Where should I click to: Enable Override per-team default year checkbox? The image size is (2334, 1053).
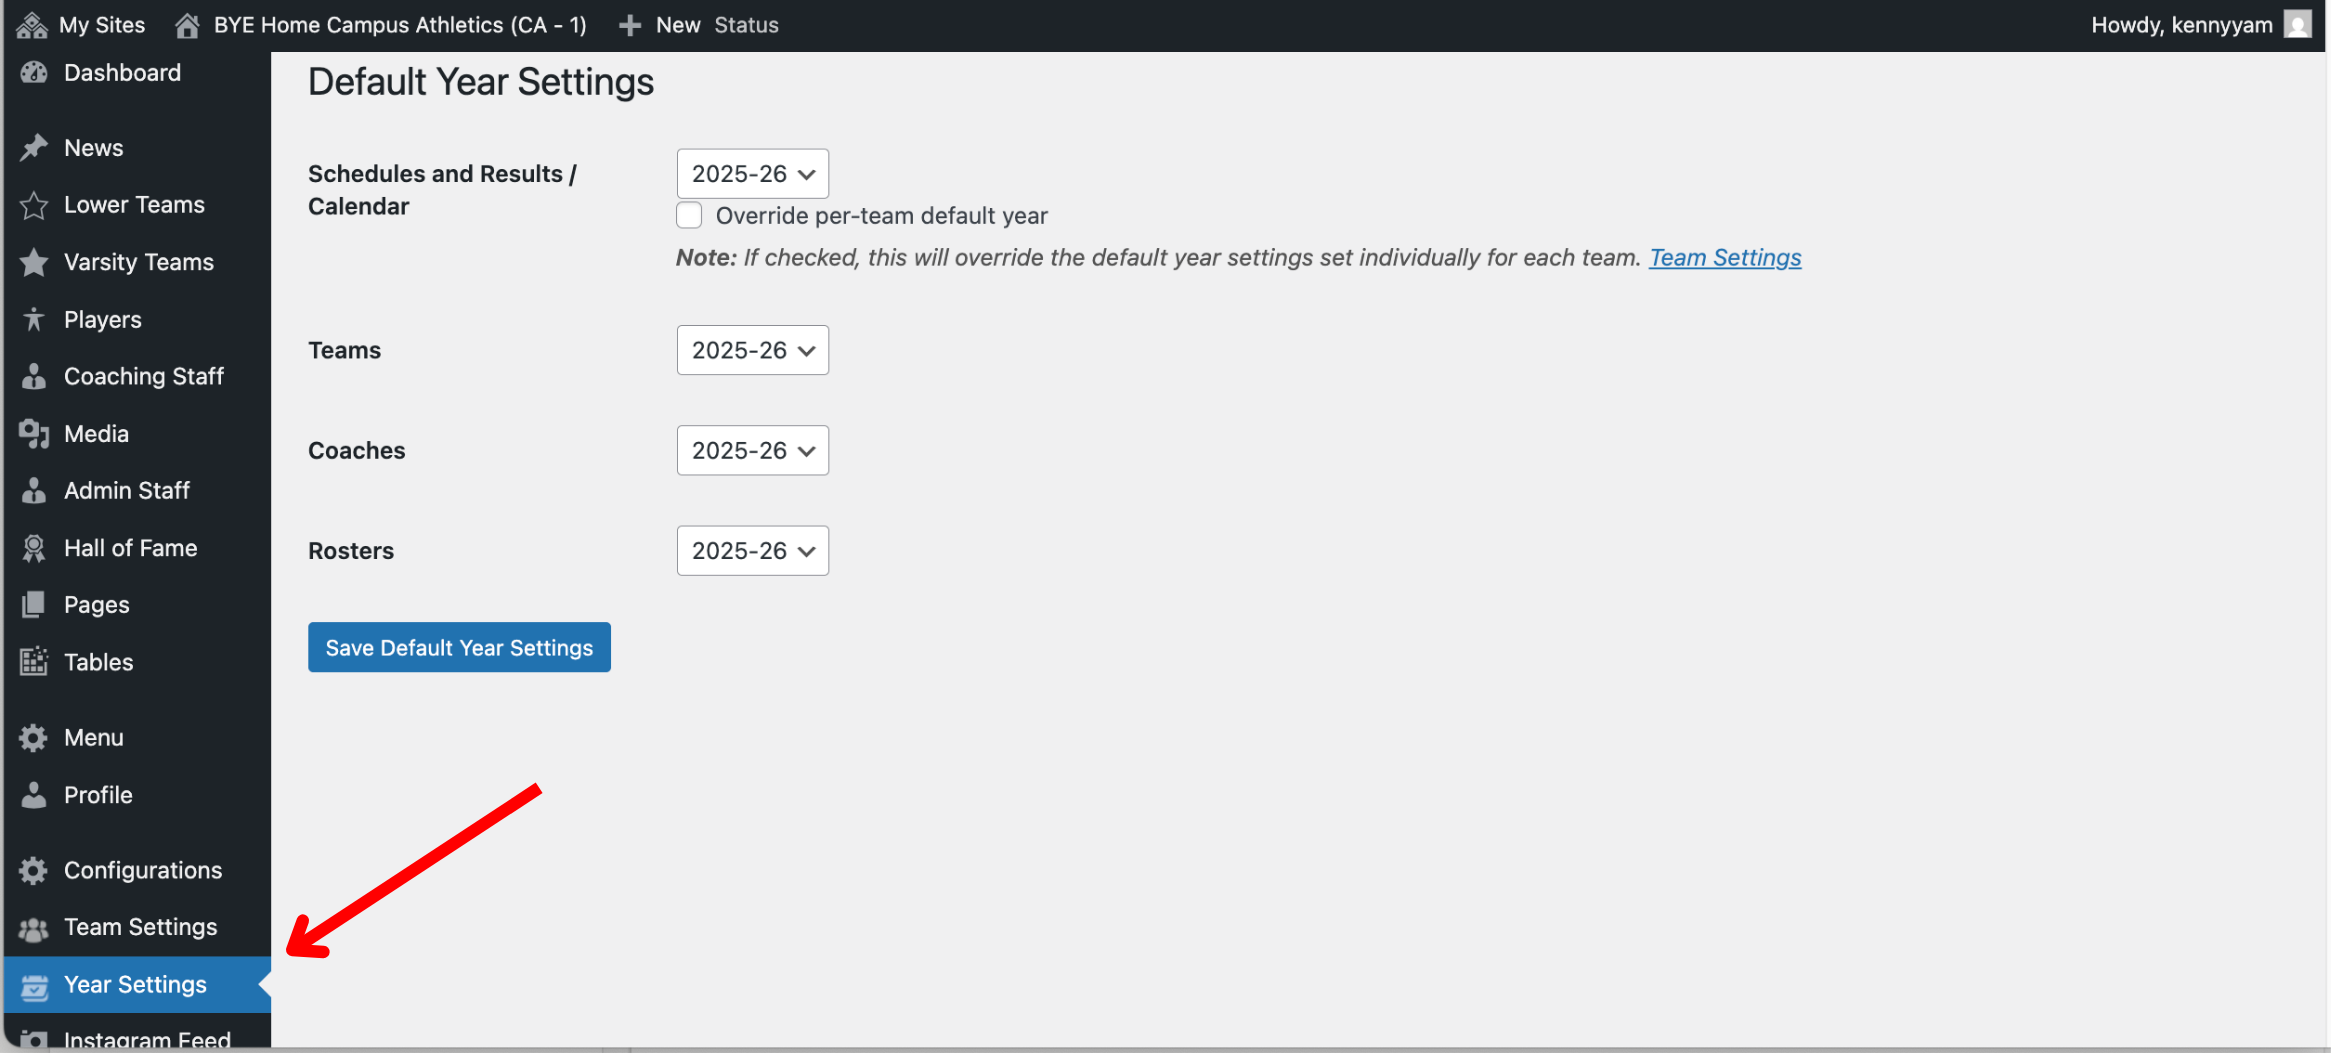689,216
